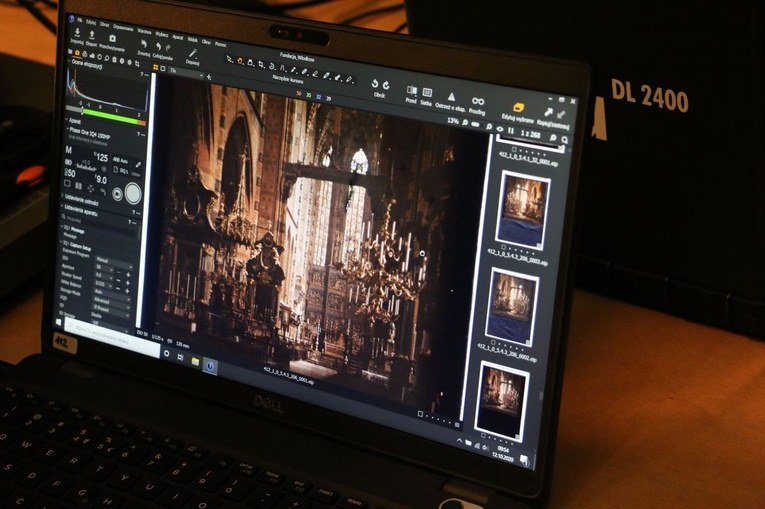Toggle the Siatka grid overlay icon

(428, 92)
